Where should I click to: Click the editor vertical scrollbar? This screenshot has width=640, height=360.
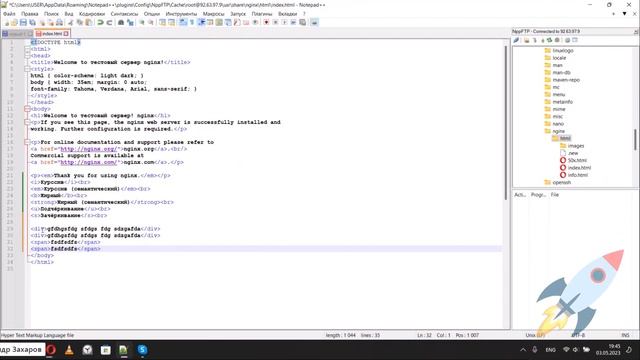point(507,122)
